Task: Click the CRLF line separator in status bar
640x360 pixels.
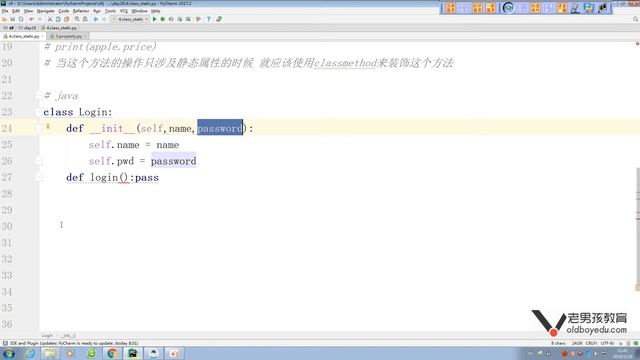Action: pyautogui.click(x=592, y=343)
